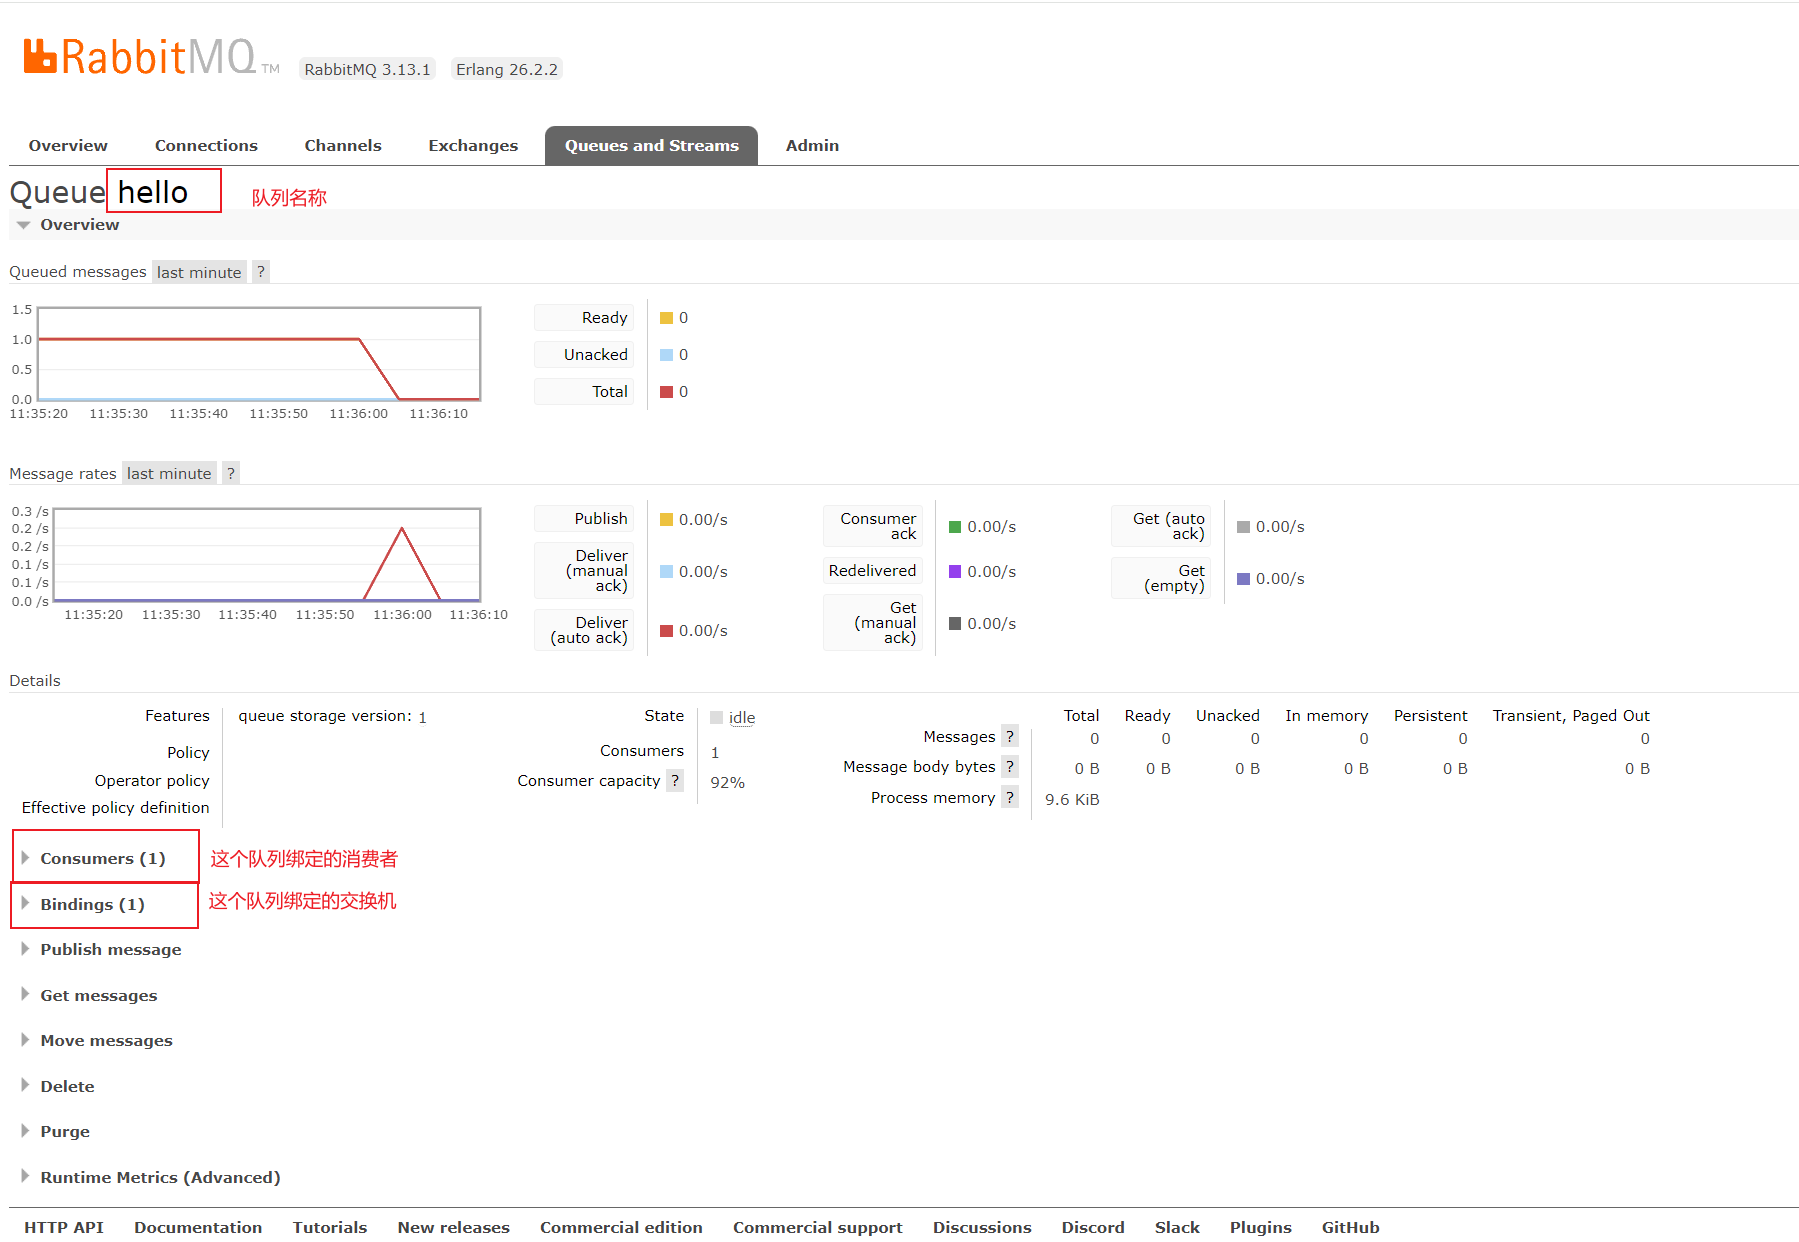The height and width of the screenshot is (1242, 1799).
Task: Open the New releases link
Action: (453, 1227)
